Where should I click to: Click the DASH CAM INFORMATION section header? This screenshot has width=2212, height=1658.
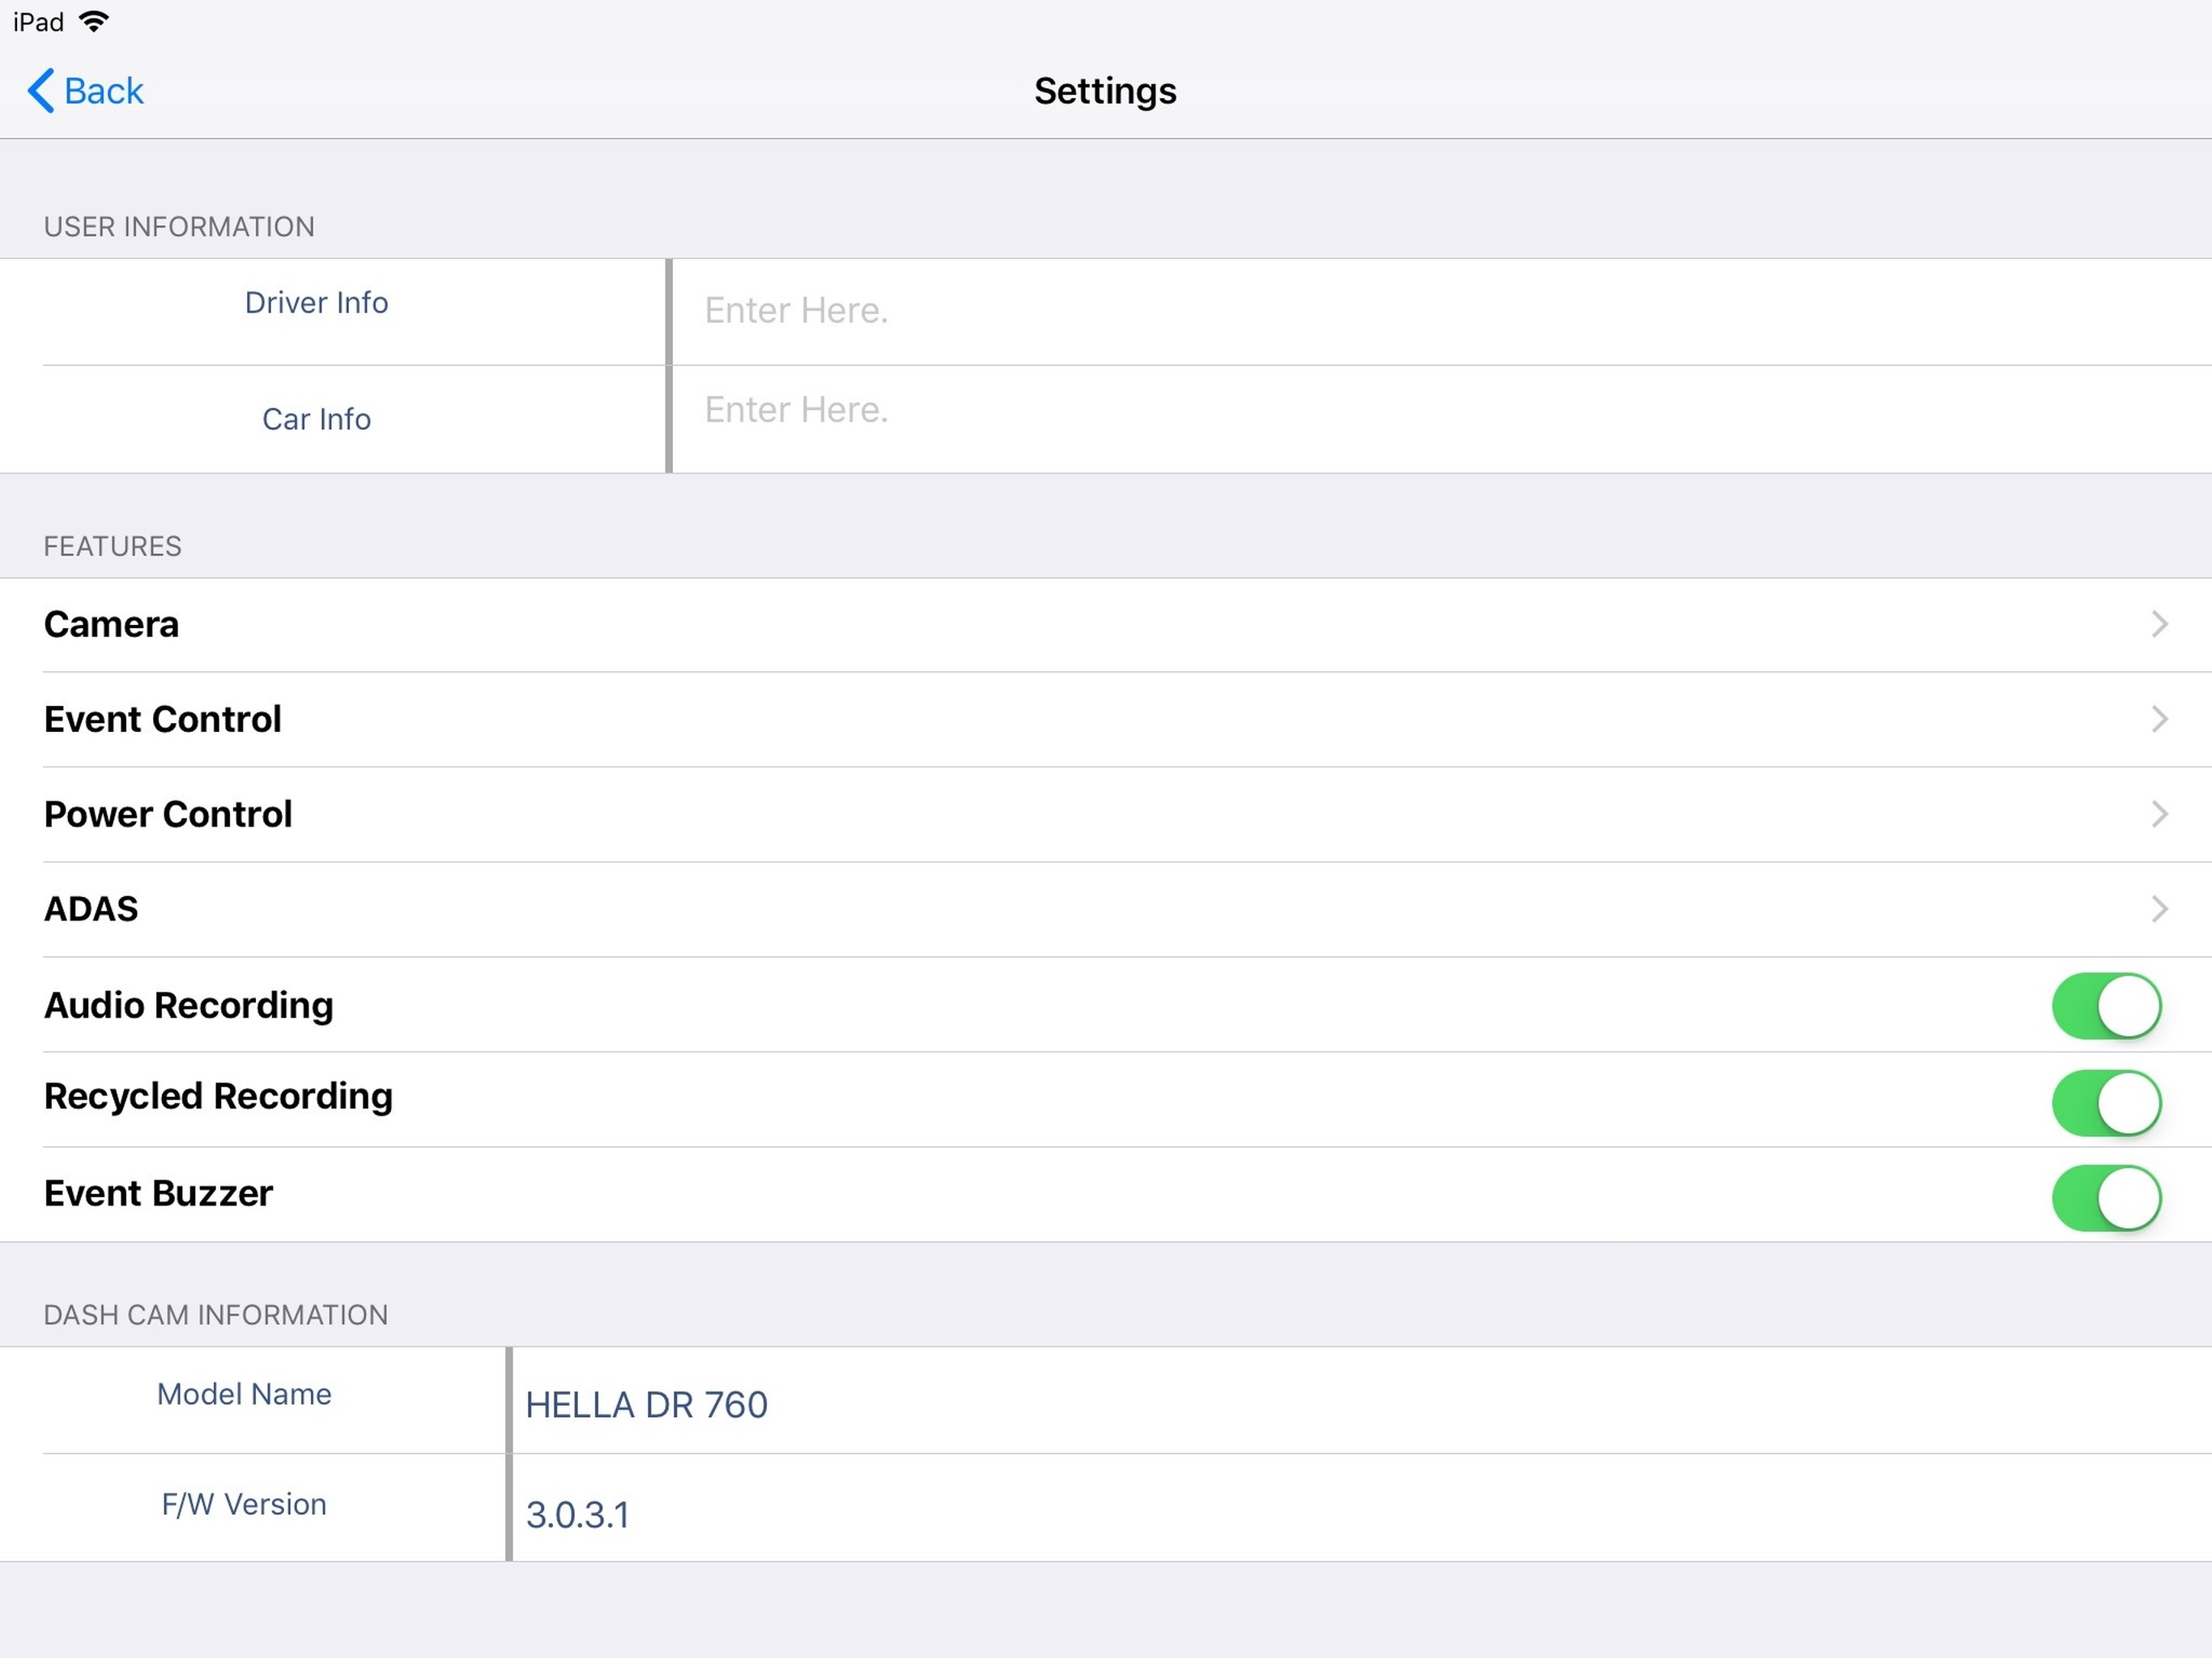click(216, 1314)
